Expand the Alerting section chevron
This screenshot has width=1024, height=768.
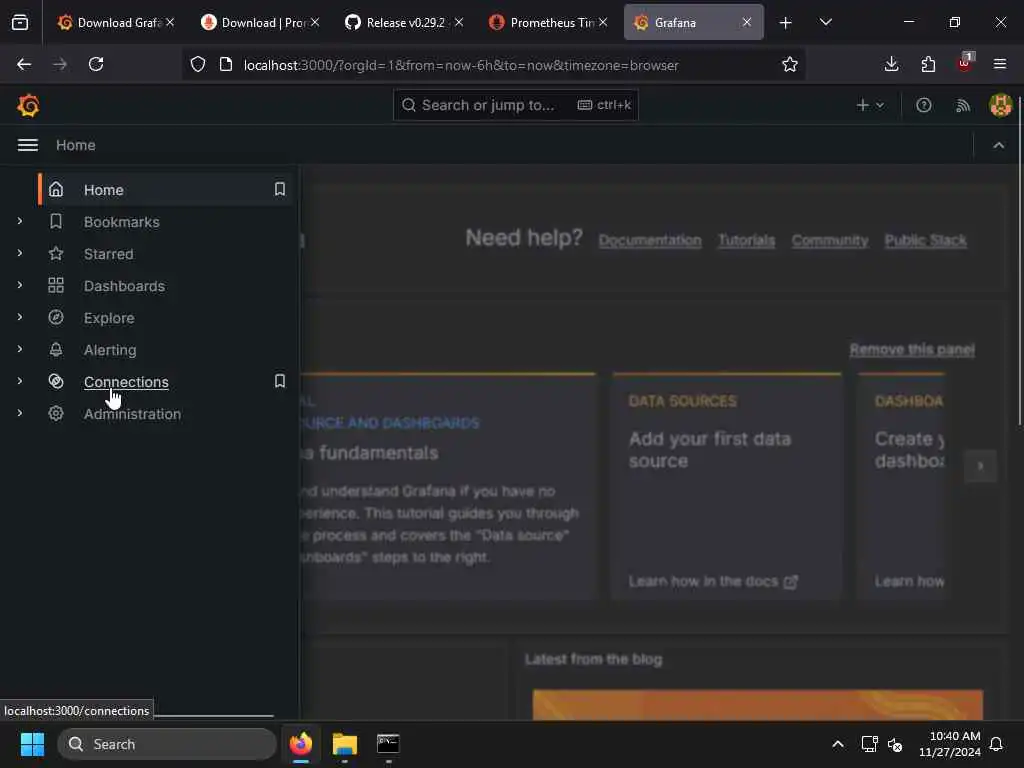click(20, 349)
